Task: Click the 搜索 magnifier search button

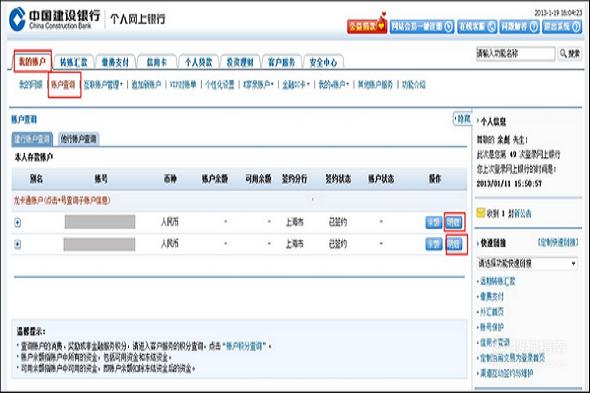Action: (x=570, y=54)
